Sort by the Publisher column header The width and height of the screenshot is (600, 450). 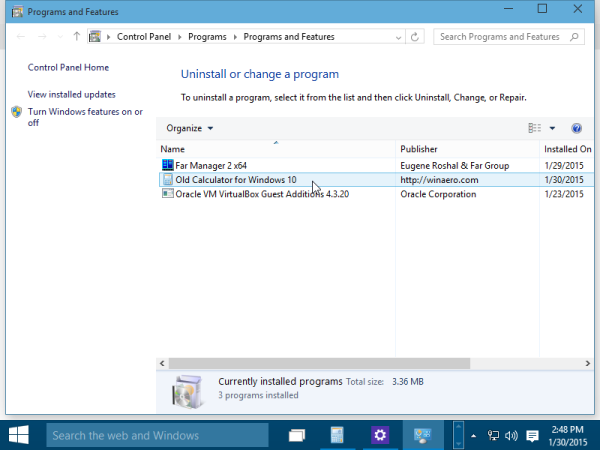[x=467, y=149]
